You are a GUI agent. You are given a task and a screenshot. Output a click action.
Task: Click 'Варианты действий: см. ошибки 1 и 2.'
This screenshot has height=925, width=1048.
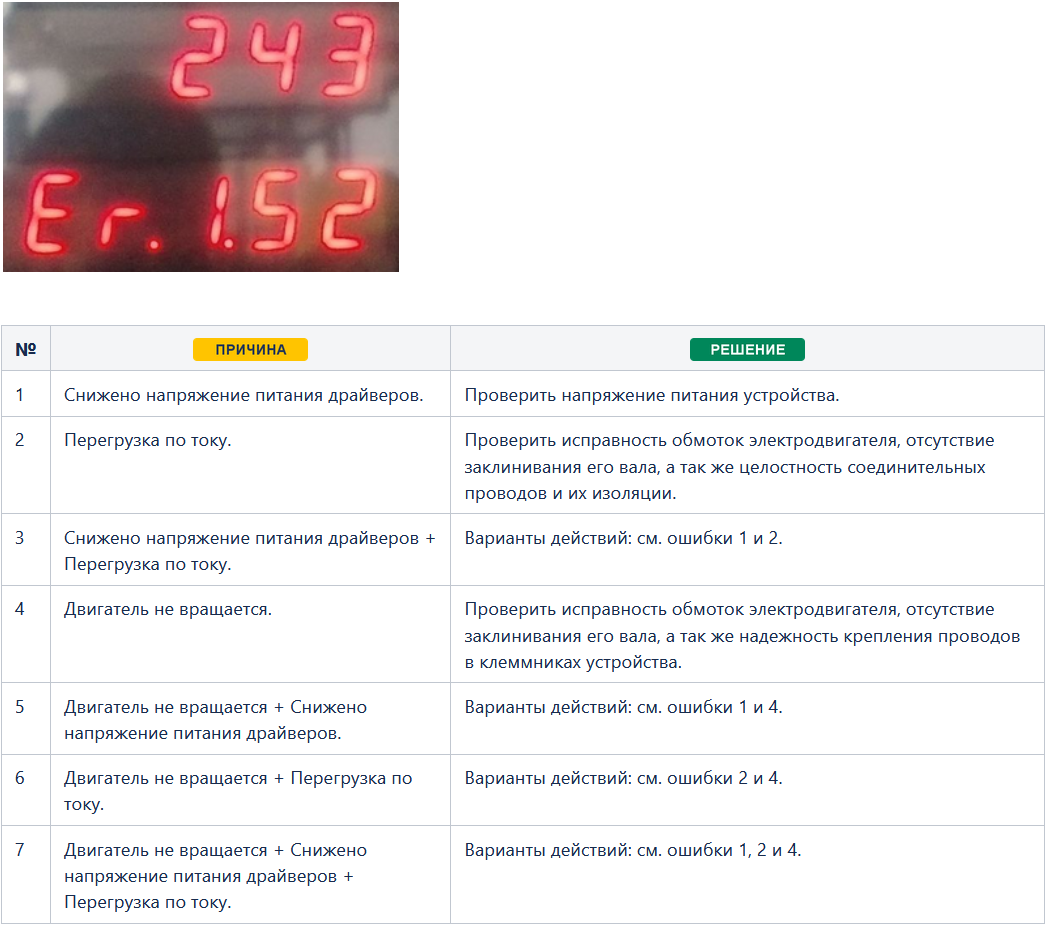pos(624,538)
